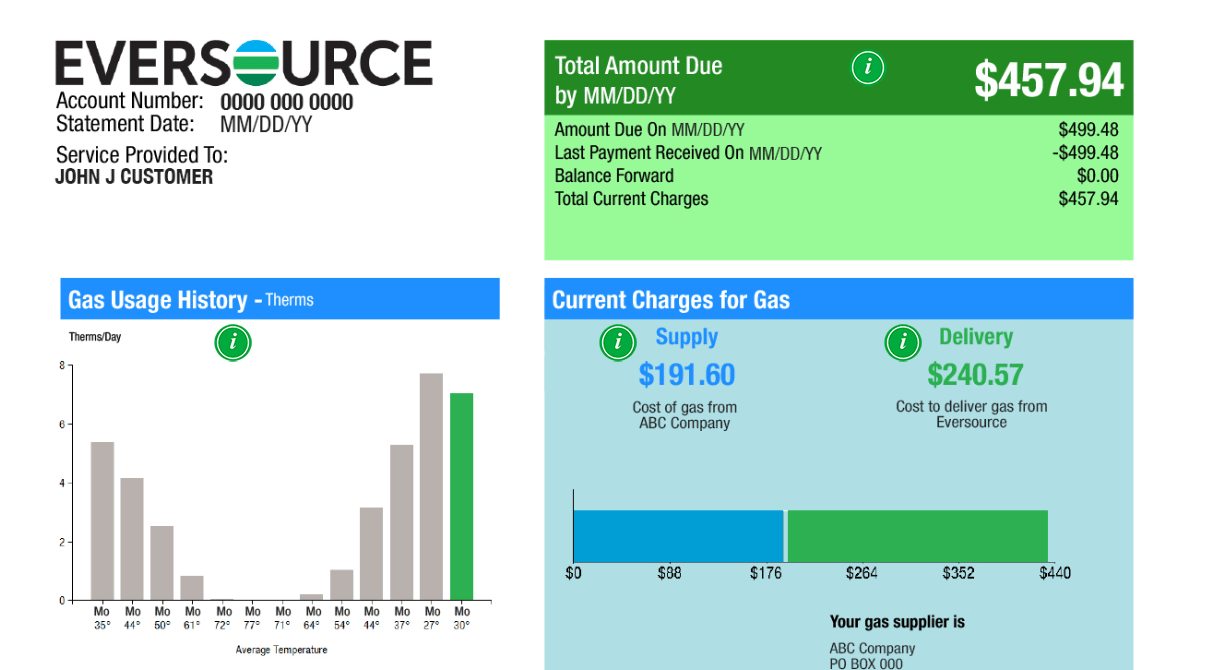The height and width of the screenshot is (670, 1213).
Task: Click the green Delivery segment of charges bar
Action: [918, 536]
